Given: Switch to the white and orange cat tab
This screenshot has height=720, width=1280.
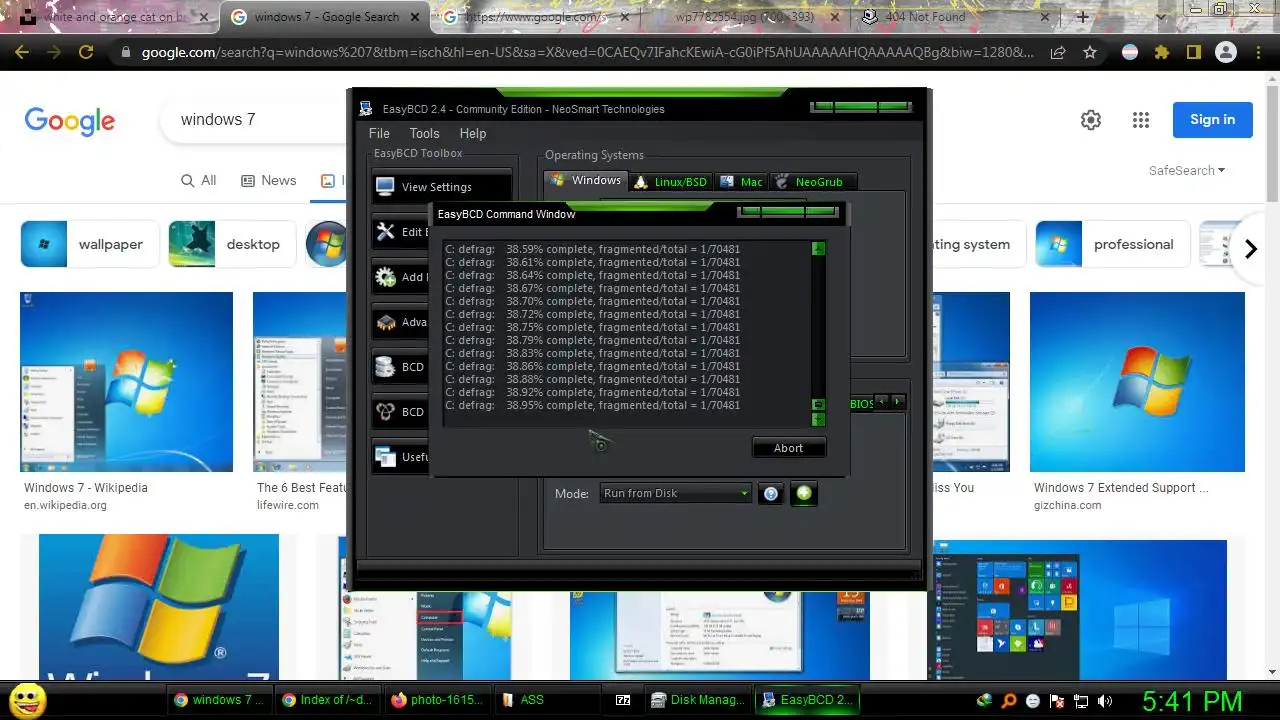Looking at the screenshot, I should 117,17.
